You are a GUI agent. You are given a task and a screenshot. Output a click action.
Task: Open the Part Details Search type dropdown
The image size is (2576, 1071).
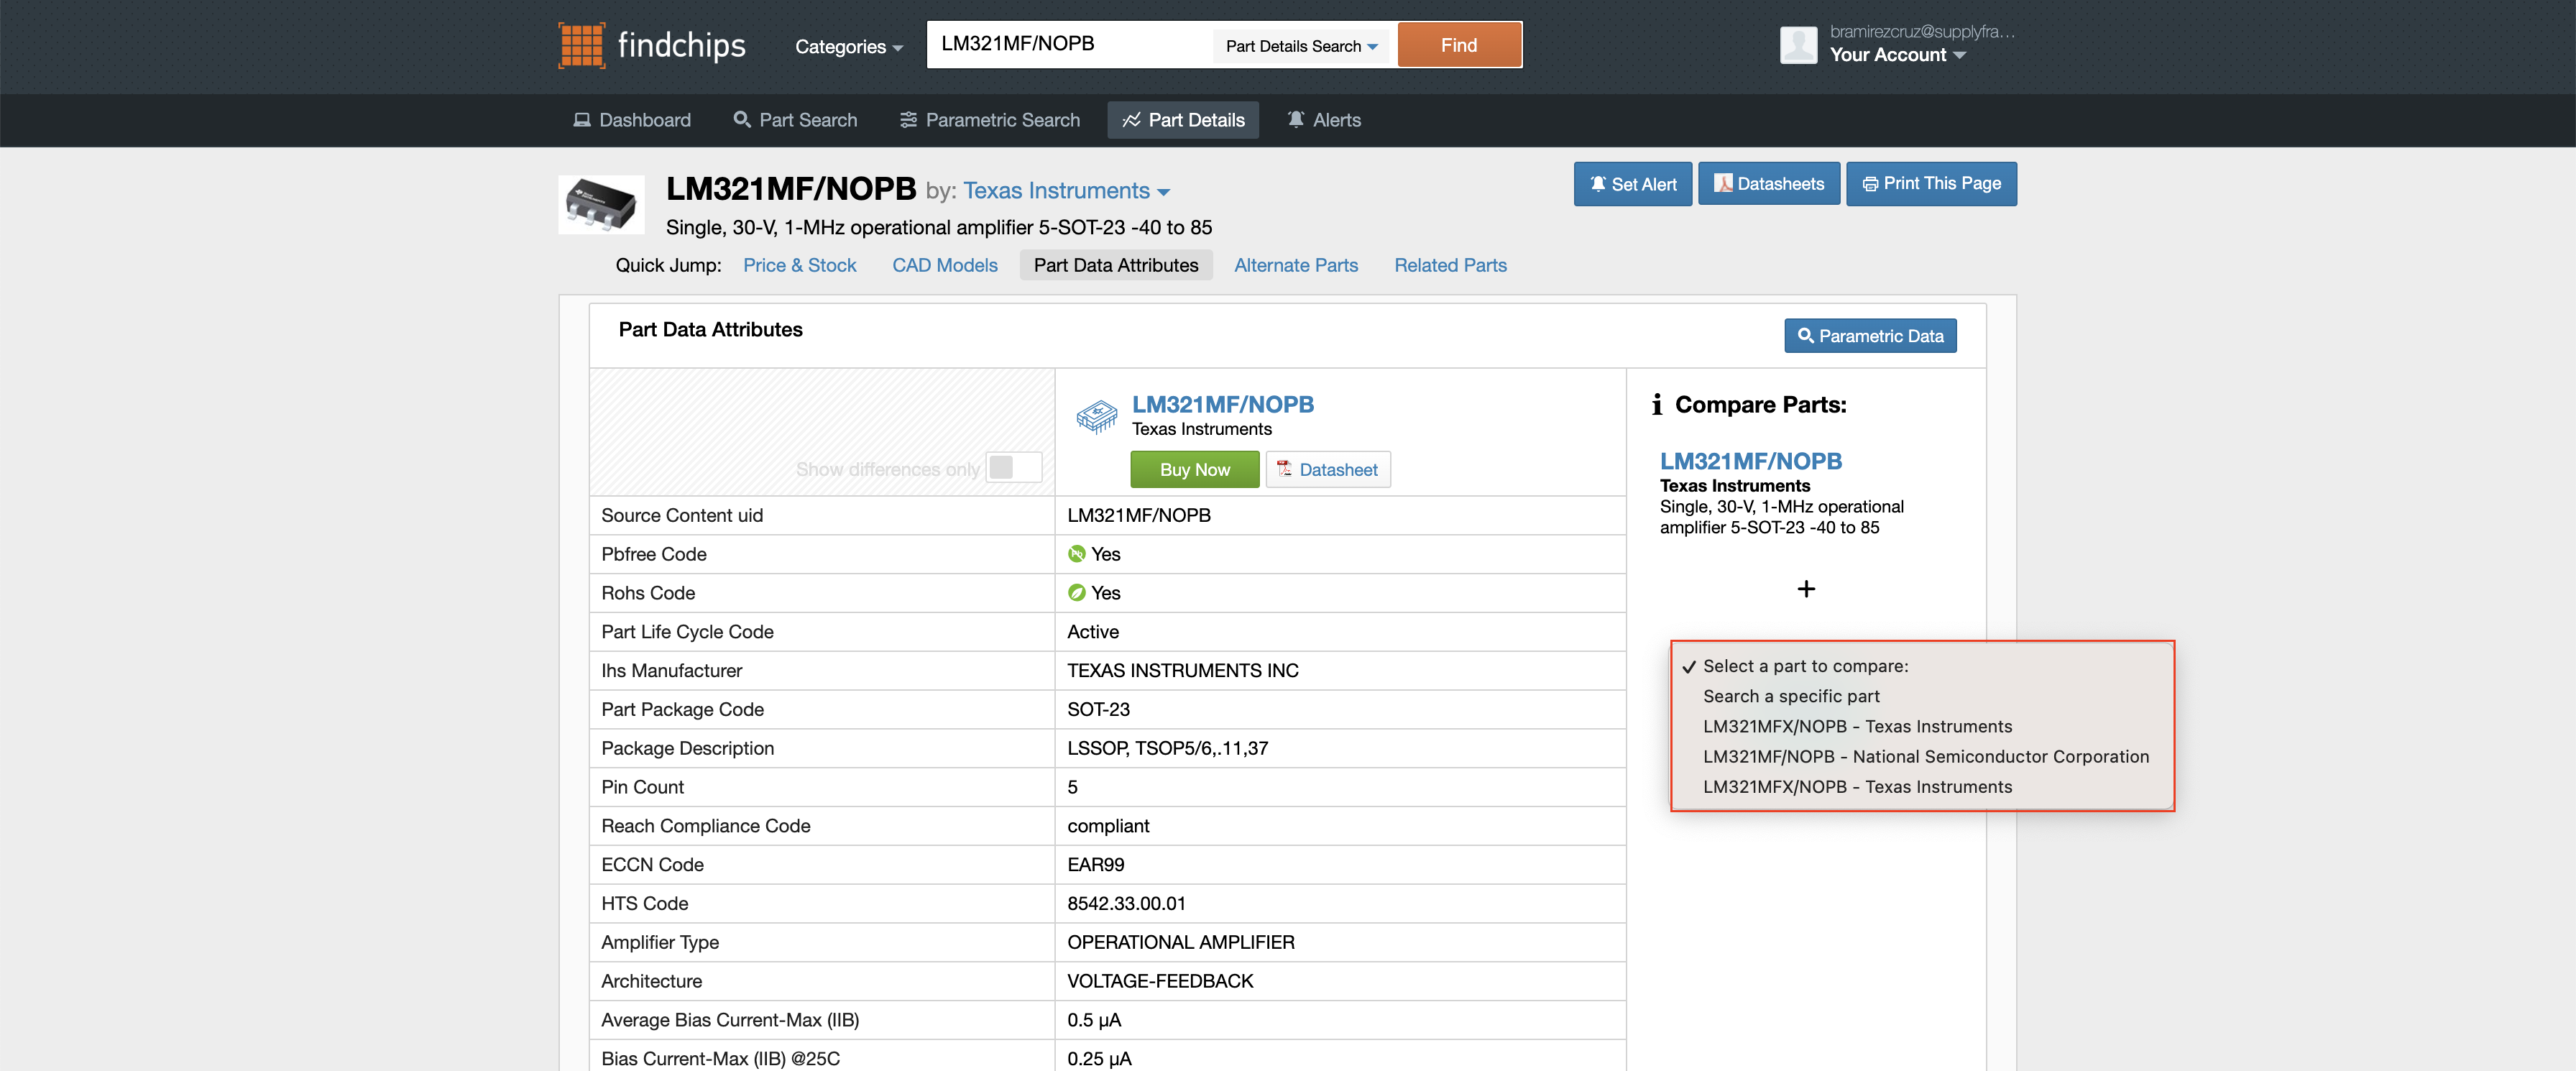(x=1301, y=46)
